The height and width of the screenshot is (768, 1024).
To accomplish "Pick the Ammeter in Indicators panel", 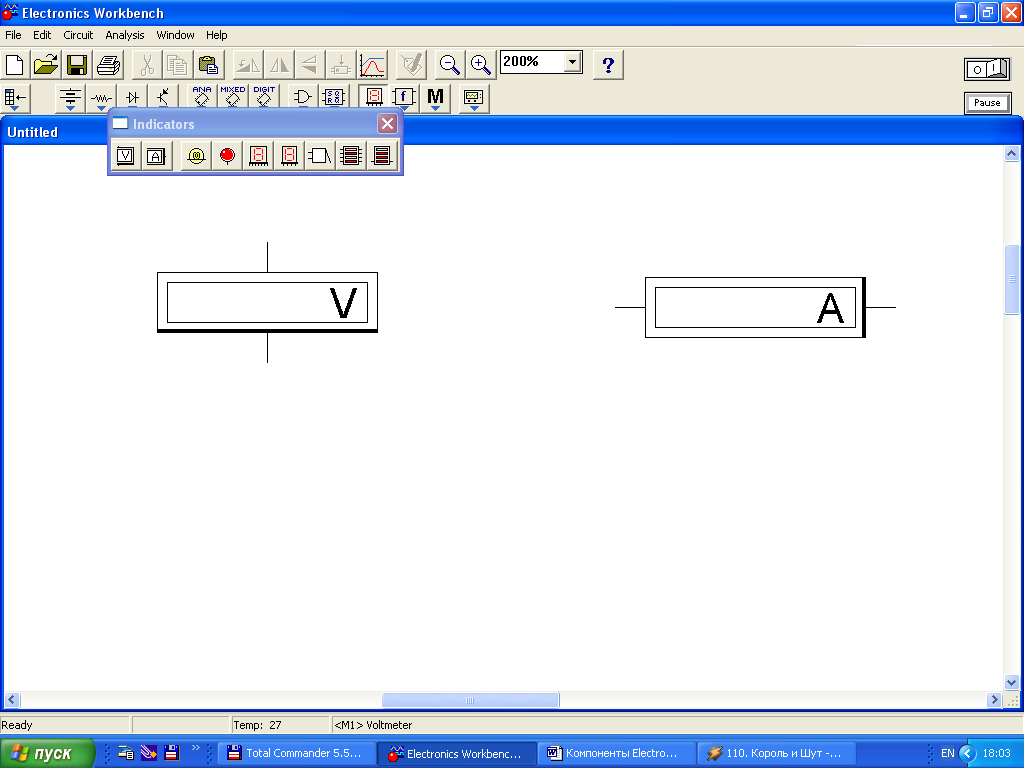I will click(156, 156).
